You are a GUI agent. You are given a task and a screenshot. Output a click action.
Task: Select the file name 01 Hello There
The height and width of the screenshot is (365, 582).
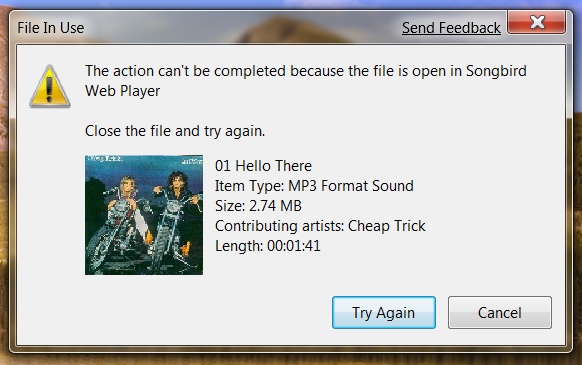[264, 166]
